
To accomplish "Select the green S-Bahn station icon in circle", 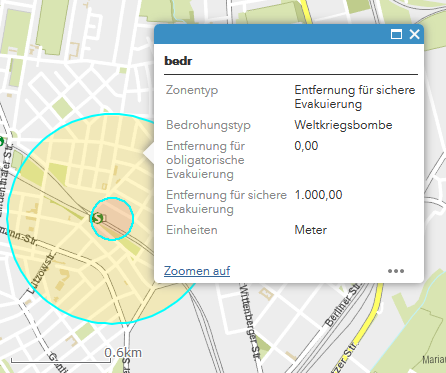I will [x=98, y=218].
